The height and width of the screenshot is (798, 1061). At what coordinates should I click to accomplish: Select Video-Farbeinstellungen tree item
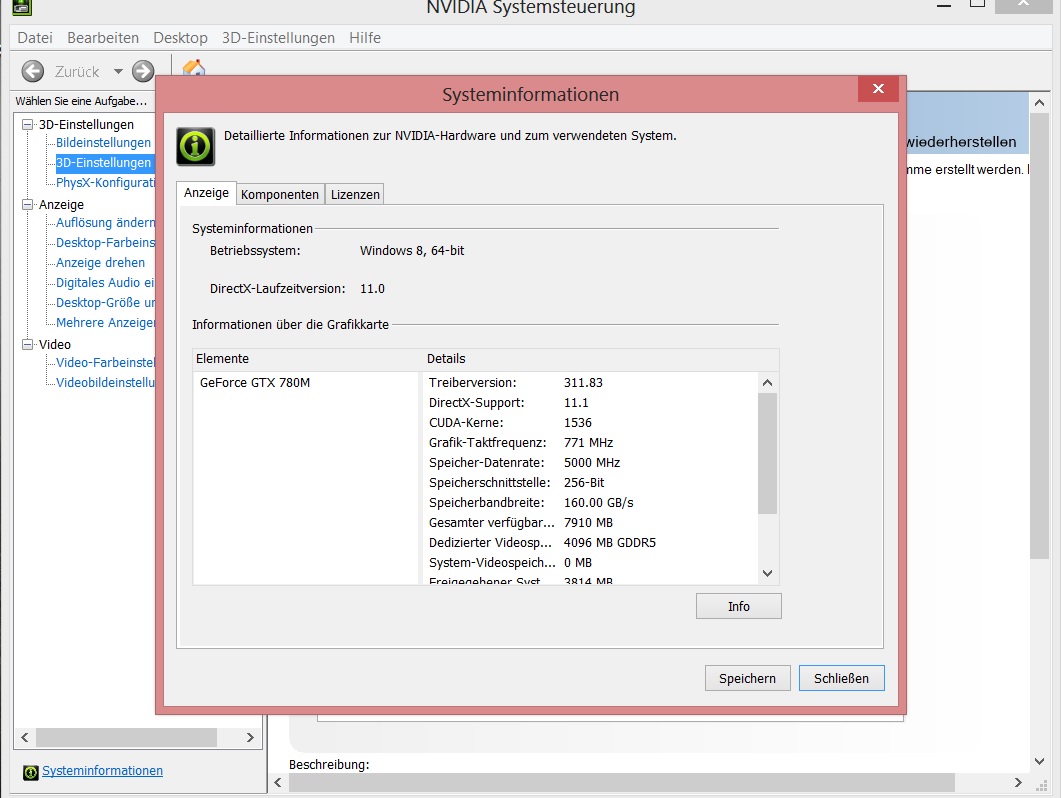(106, 363)
